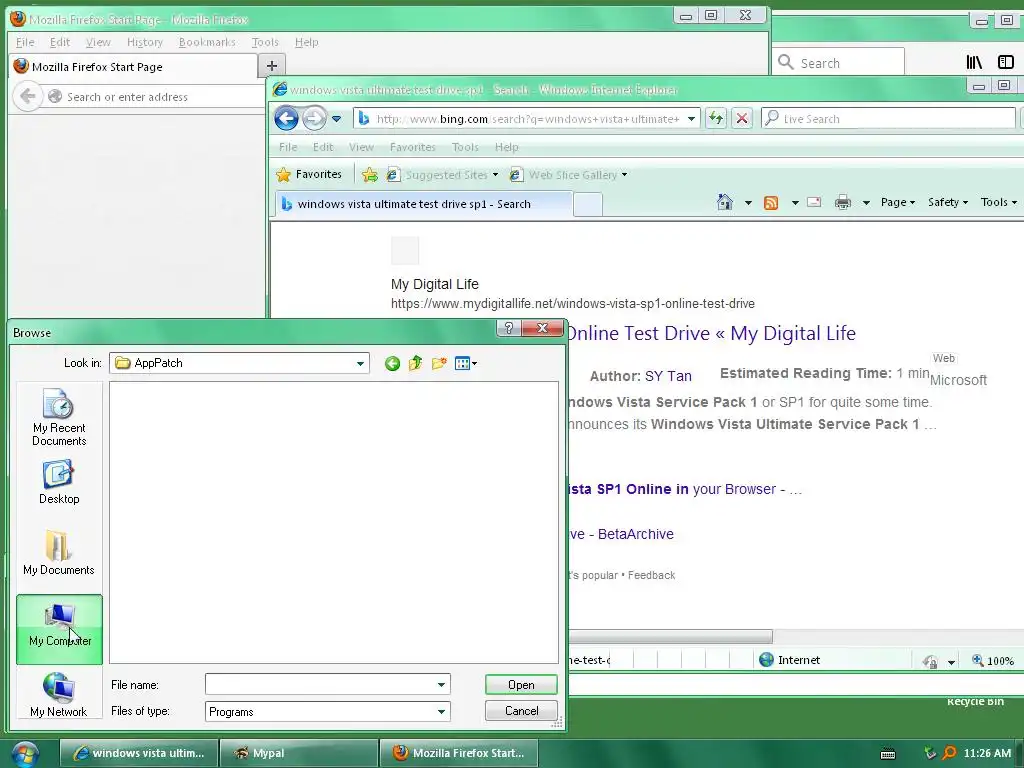Click the magnifier icon in system tray
1024x768 pixels.
click(x=950, y=753)
